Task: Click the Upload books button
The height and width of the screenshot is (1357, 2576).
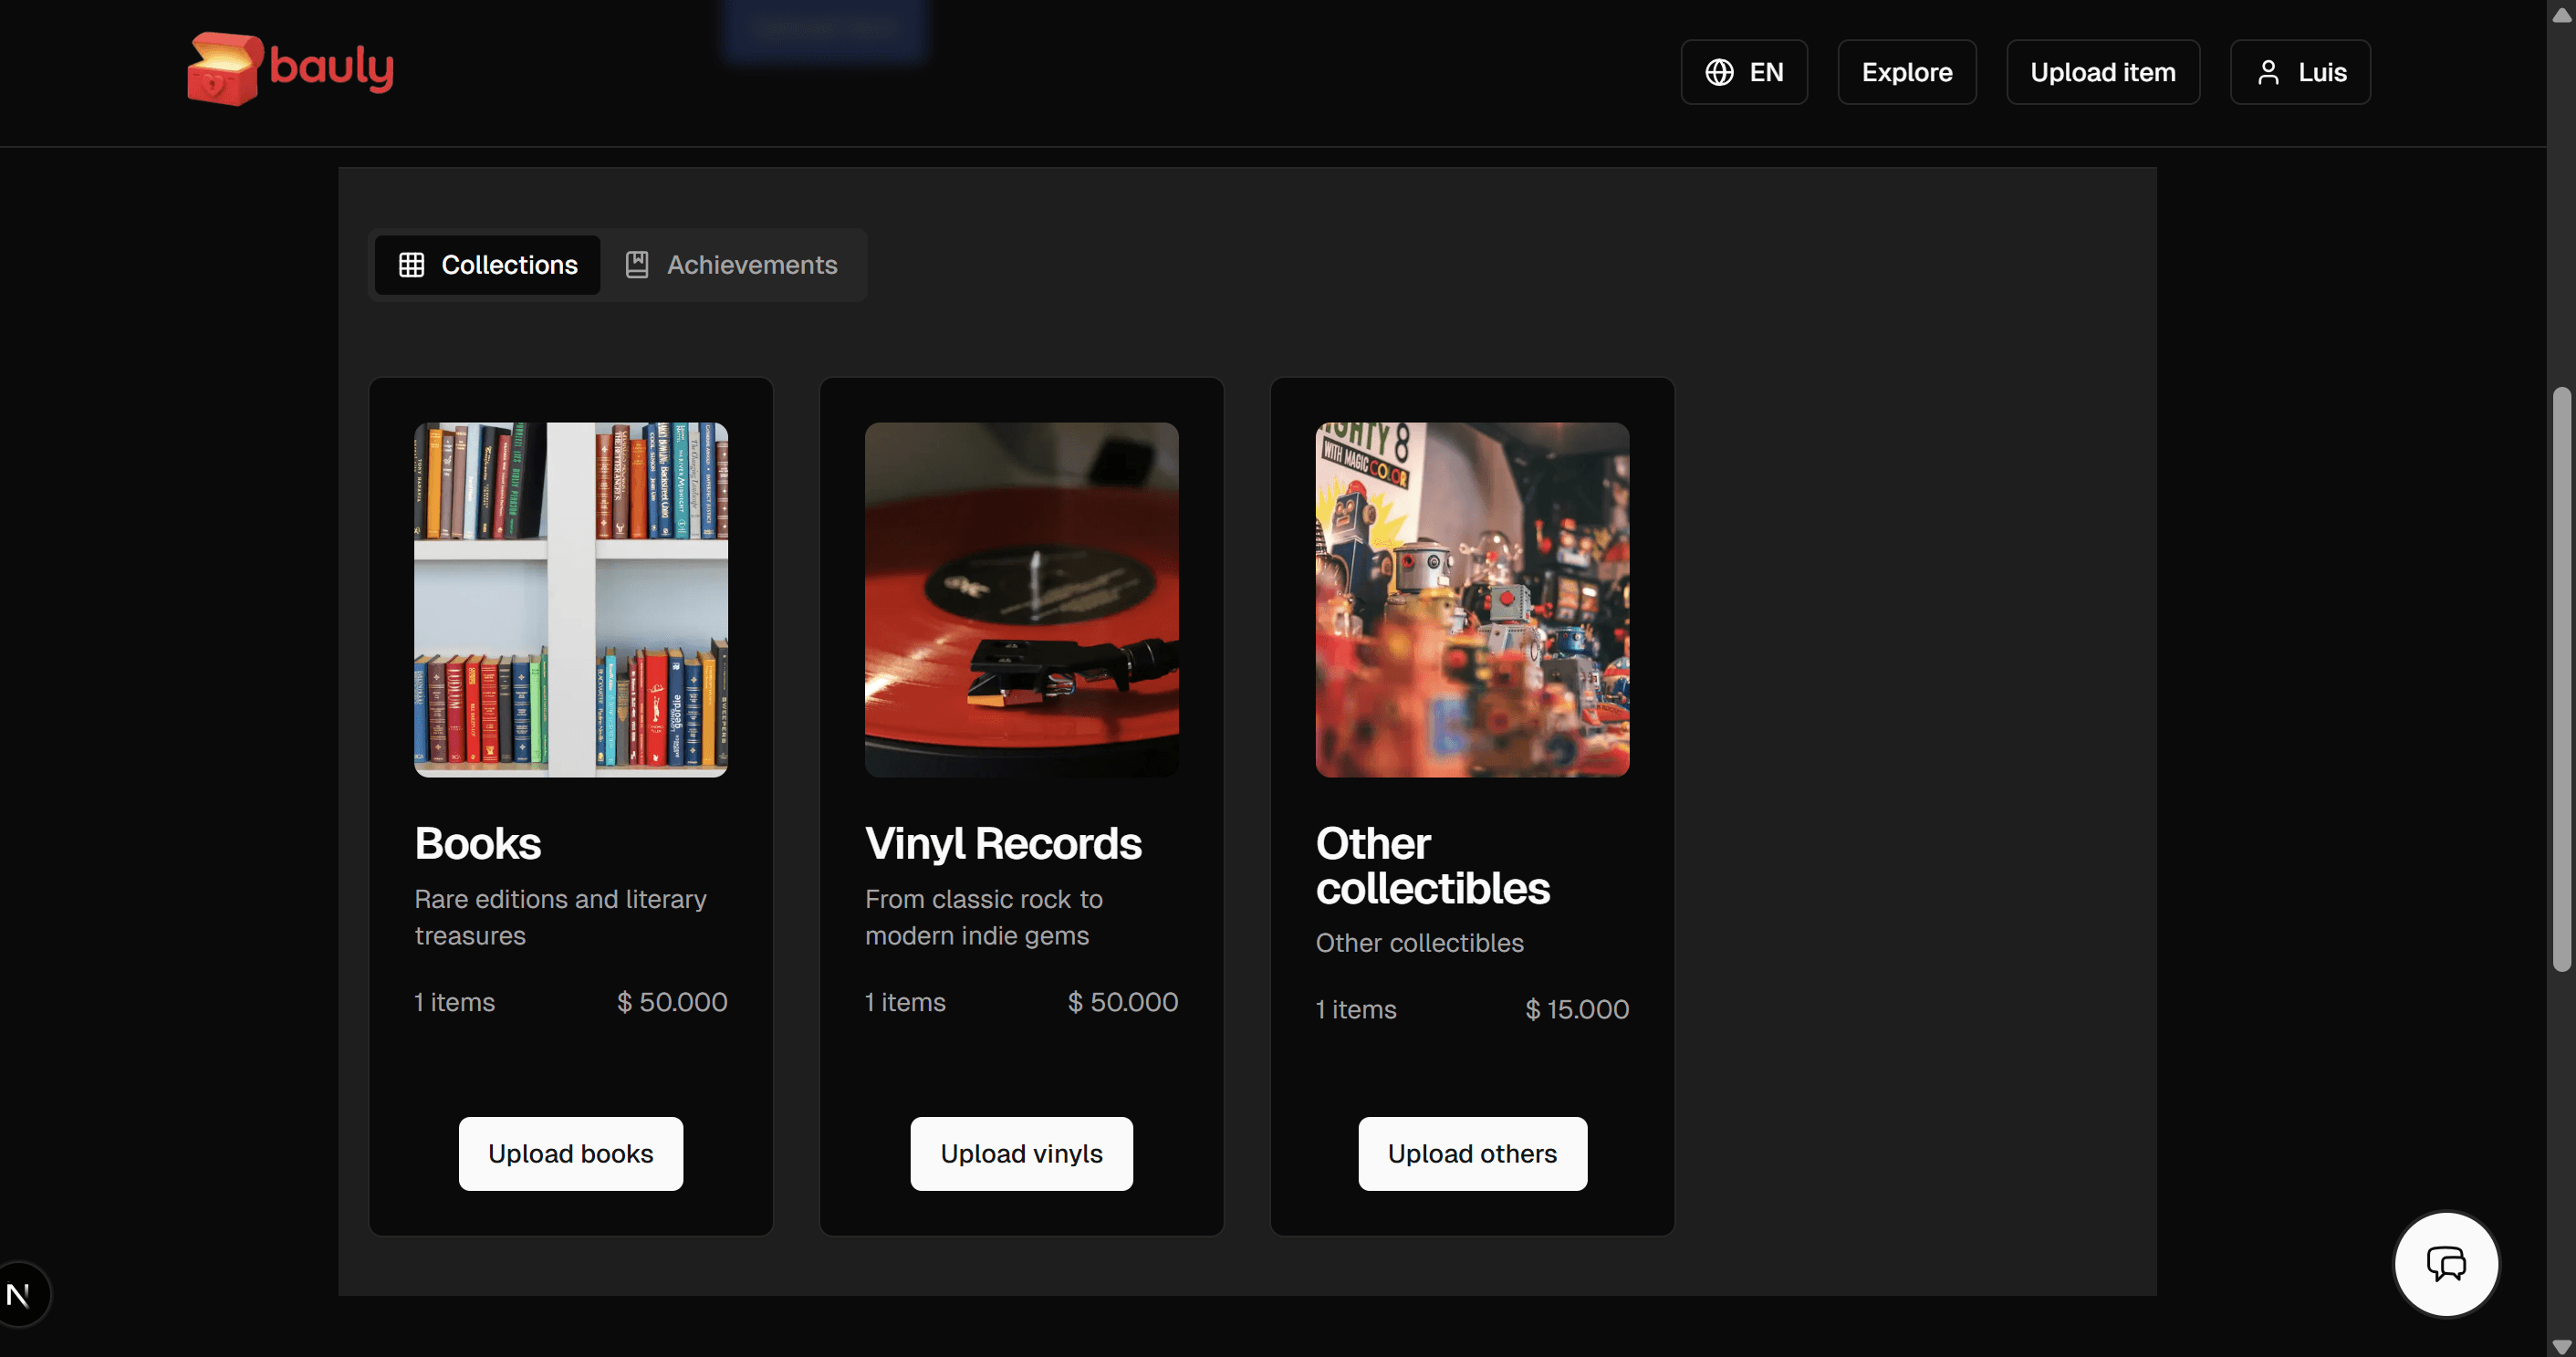Action: point(571,1154)
